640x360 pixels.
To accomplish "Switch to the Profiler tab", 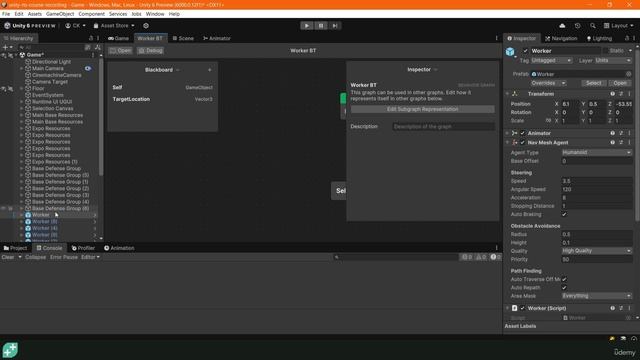I will point(83,248).
